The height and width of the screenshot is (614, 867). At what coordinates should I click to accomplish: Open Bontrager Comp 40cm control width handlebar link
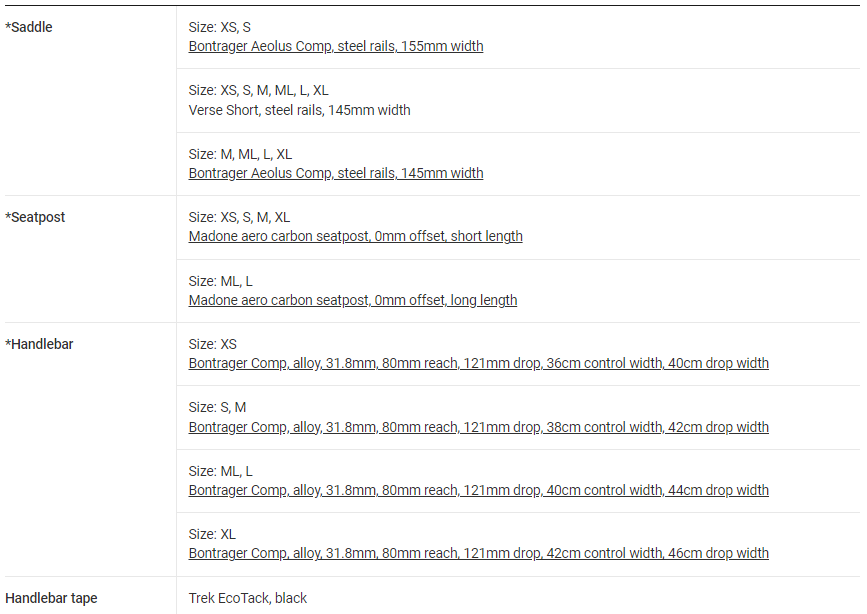click(478, 490)
